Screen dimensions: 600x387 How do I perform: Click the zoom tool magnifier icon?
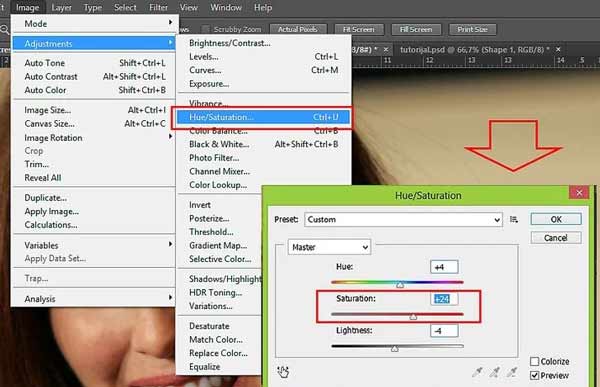4,29
